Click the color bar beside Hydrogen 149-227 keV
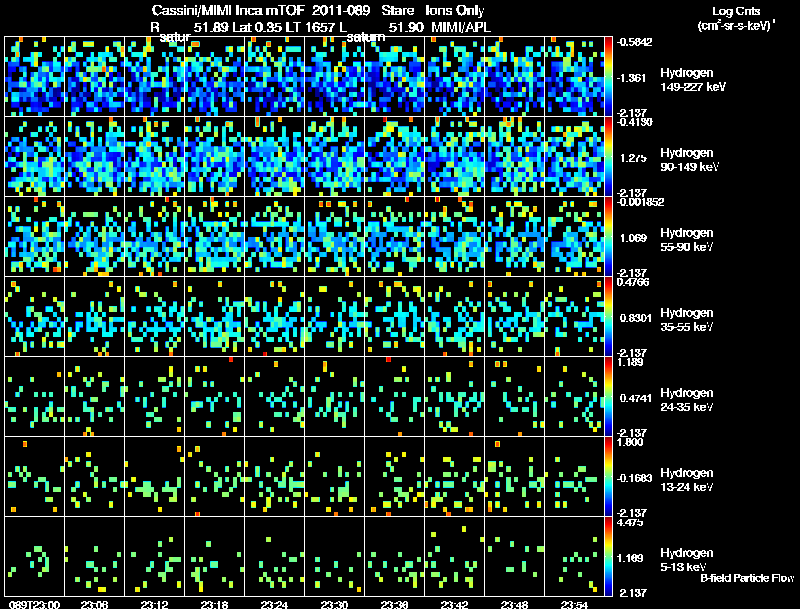 [x=608, y=77]
